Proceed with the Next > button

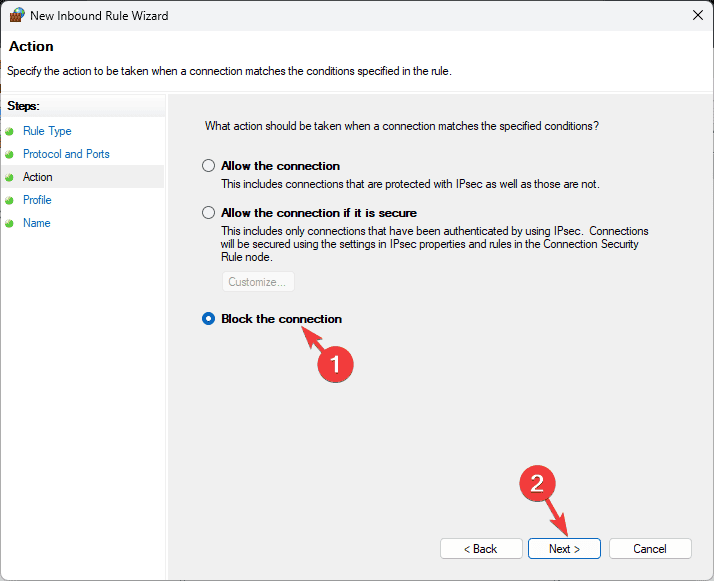click(x=564, y=549)
